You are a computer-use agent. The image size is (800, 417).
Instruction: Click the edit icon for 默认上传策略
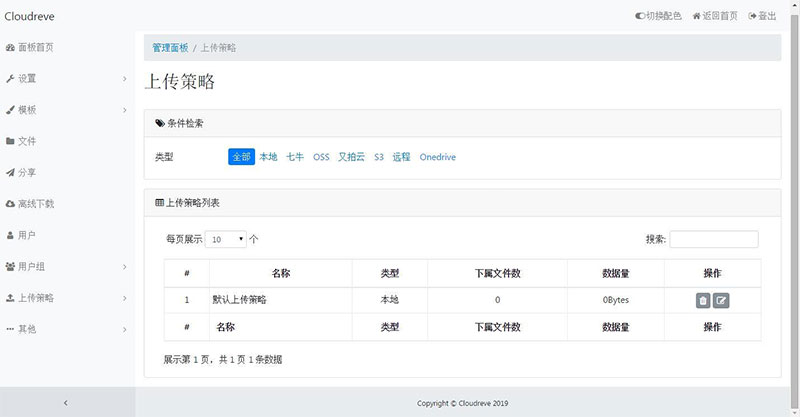(721, 300)
